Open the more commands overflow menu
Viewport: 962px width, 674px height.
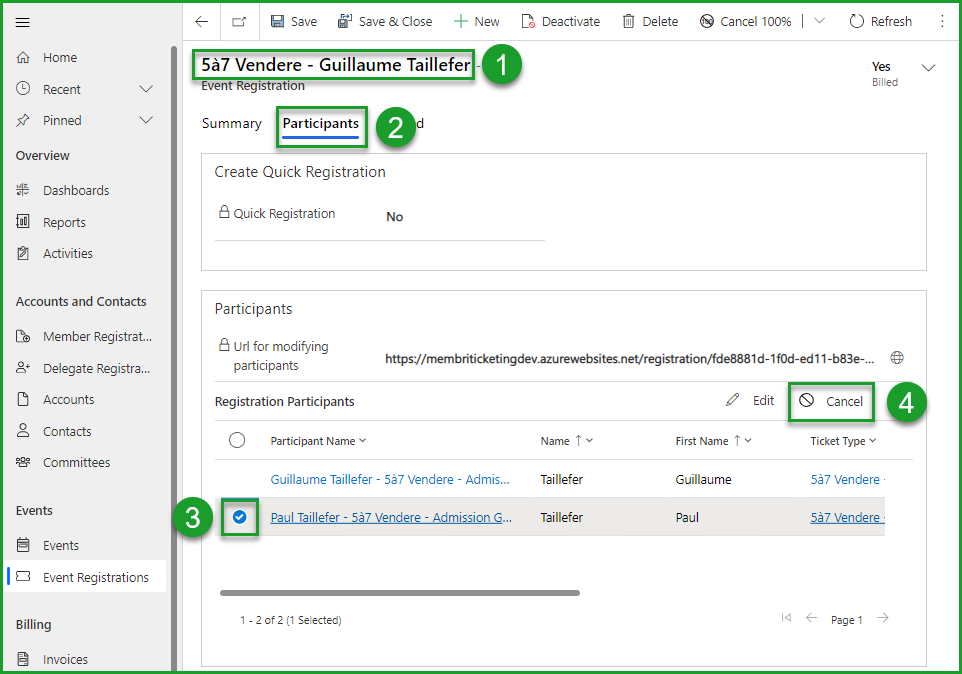(x=942, y=21)
